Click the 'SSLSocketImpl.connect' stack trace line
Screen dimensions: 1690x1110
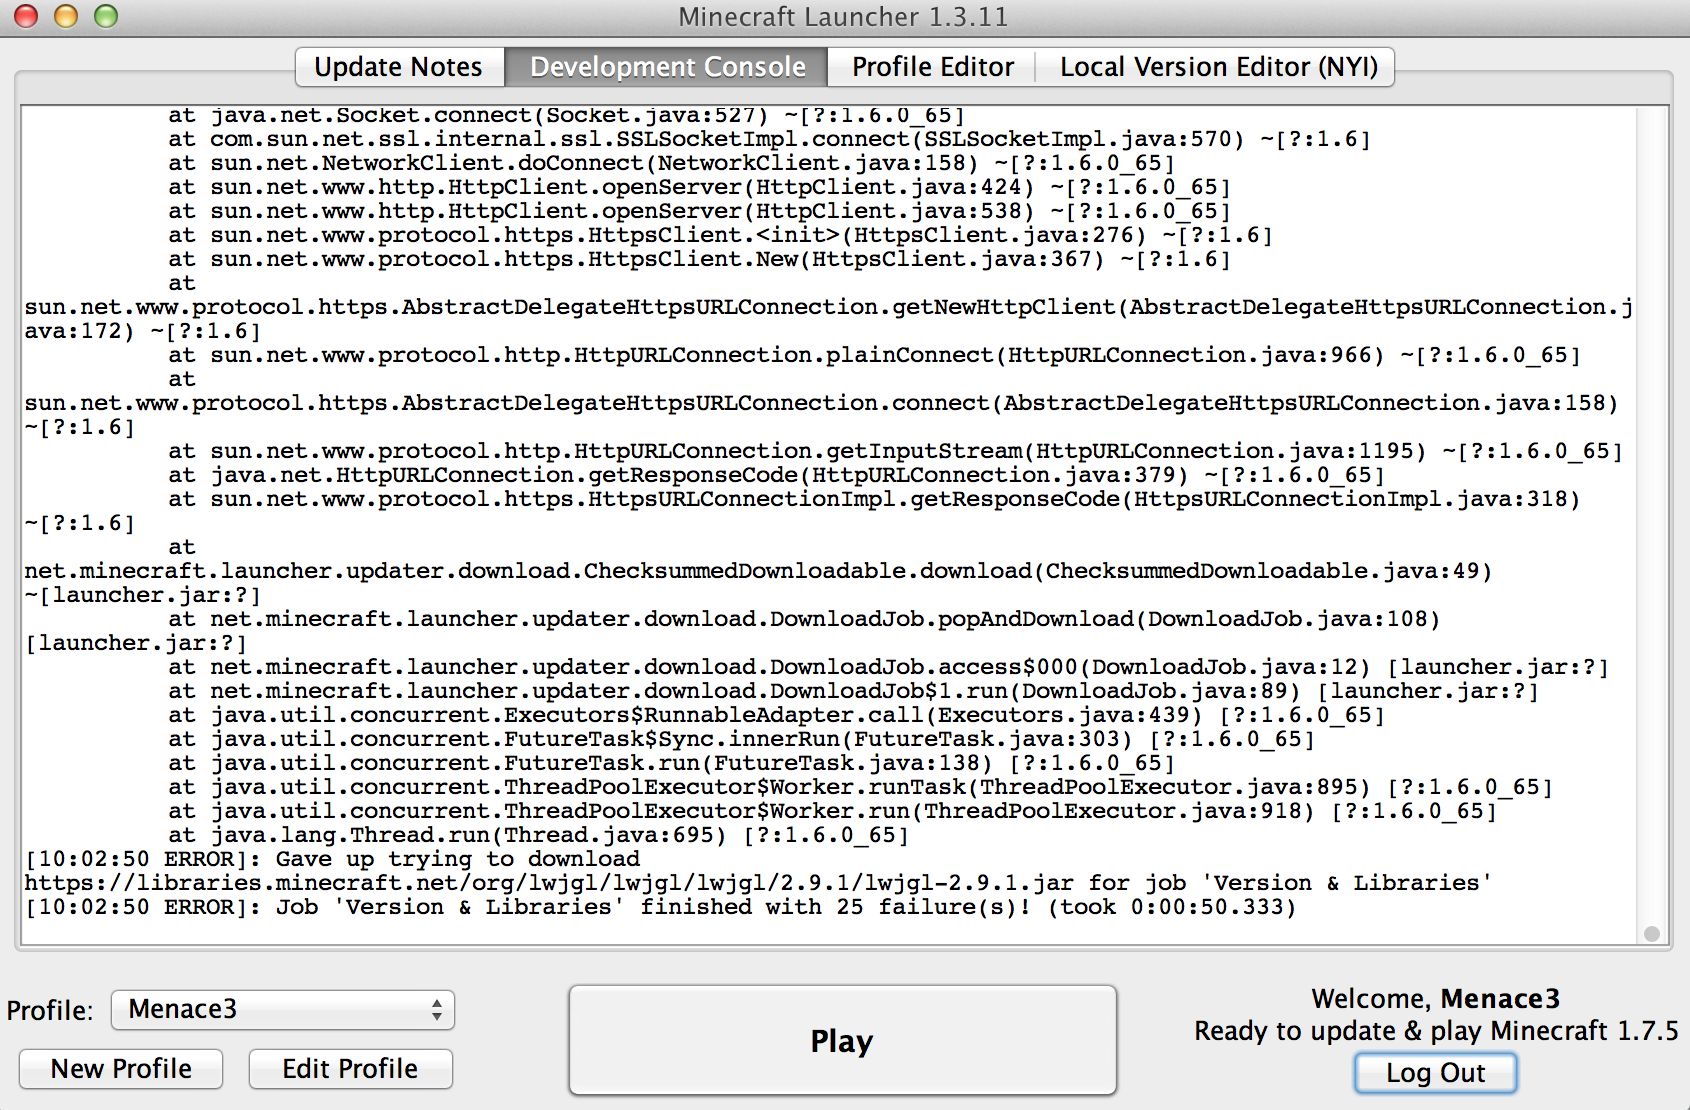769,139
